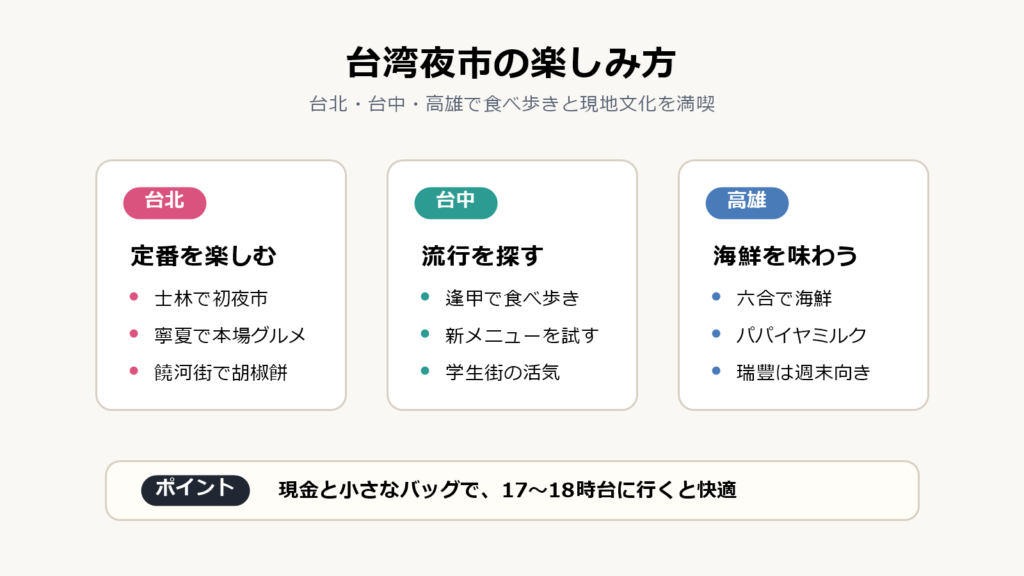1024x576 pixels.
Task: Click the teal 台中 badge
Action: (456, 202)
